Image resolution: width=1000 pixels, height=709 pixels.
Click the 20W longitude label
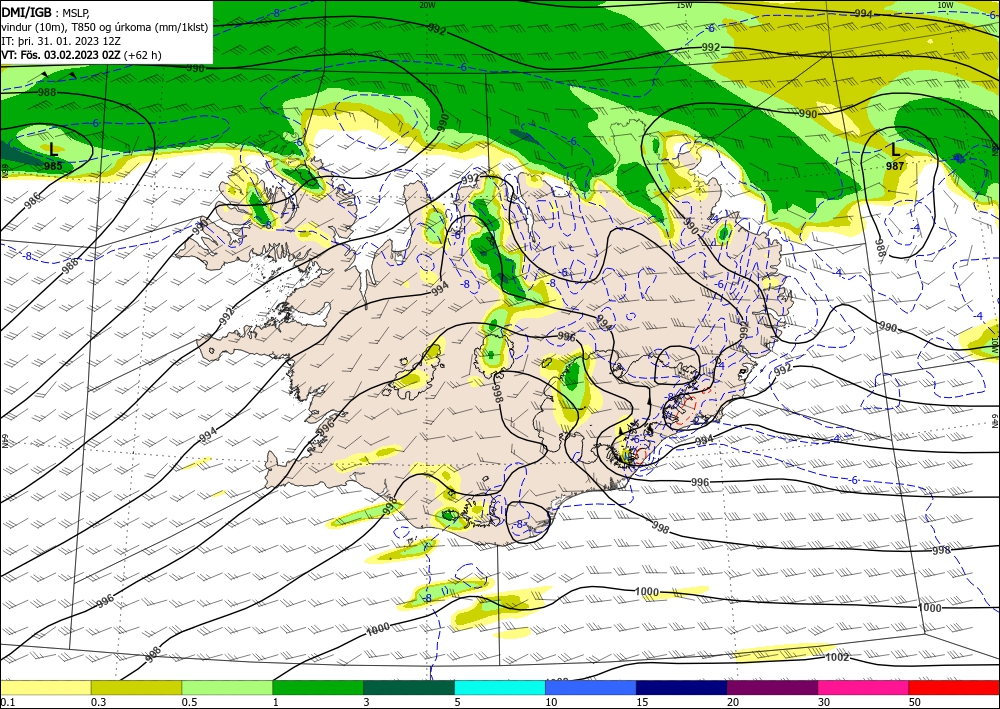coord(427,5)
